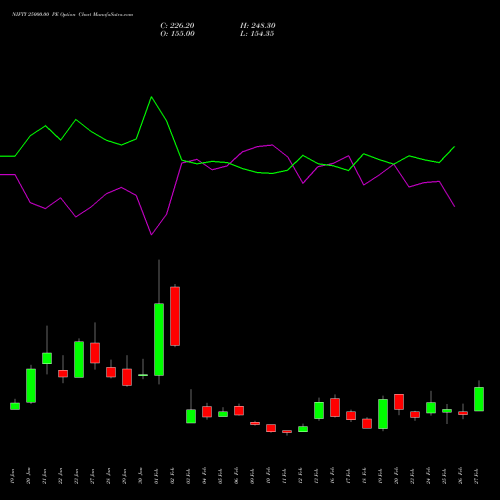Click the close price value C: 226.20

click(x=177, y=26)
